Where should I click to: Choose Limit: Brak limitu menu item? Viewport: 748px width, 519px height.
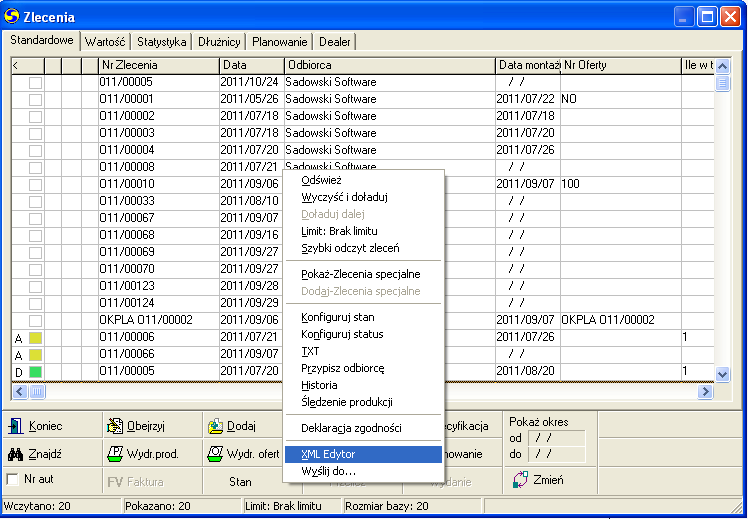click(363, 231)
